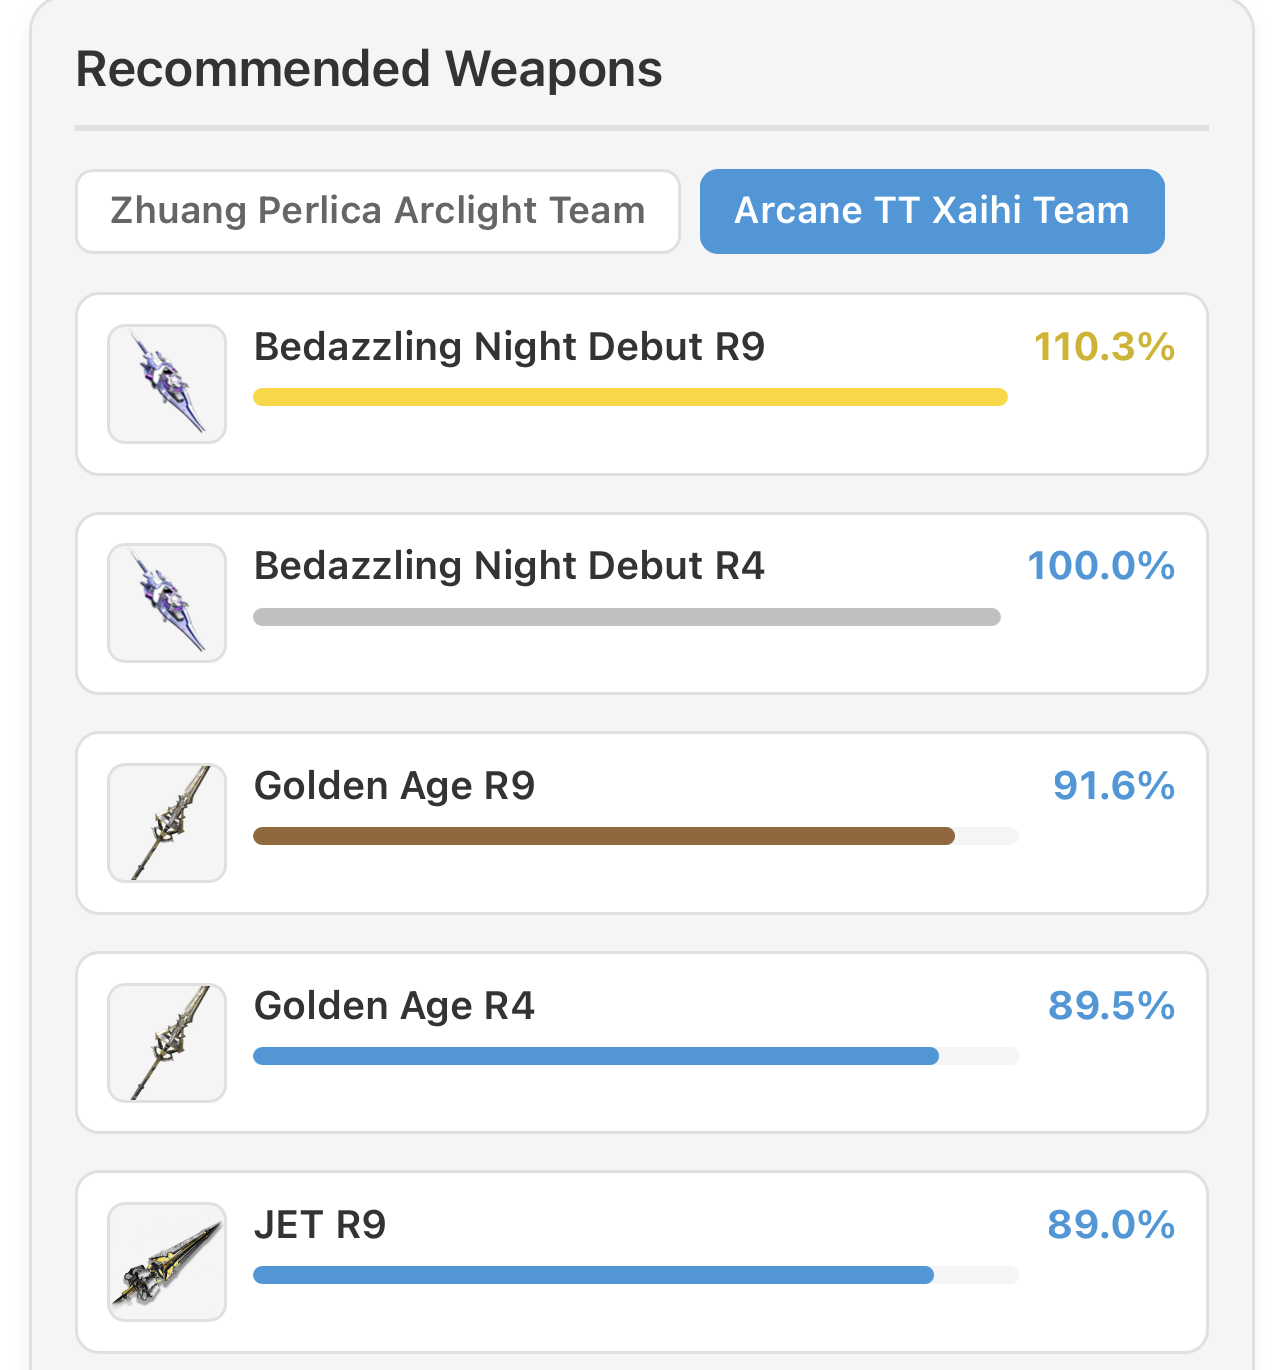Click the gray 100.0% baseline bar
1284x1370 pixels.
coord(627,617)
